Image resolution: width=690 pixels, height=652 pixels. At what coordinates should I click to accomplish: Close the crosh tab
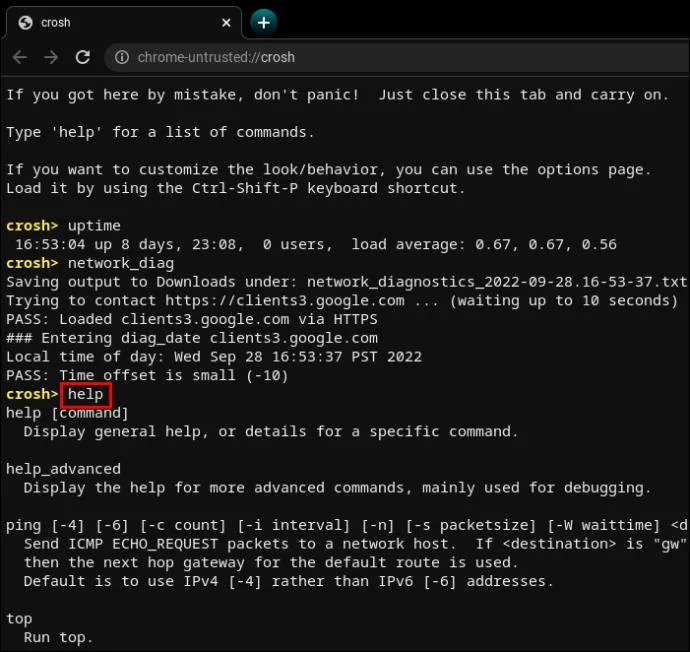click(x=226, y=22)
